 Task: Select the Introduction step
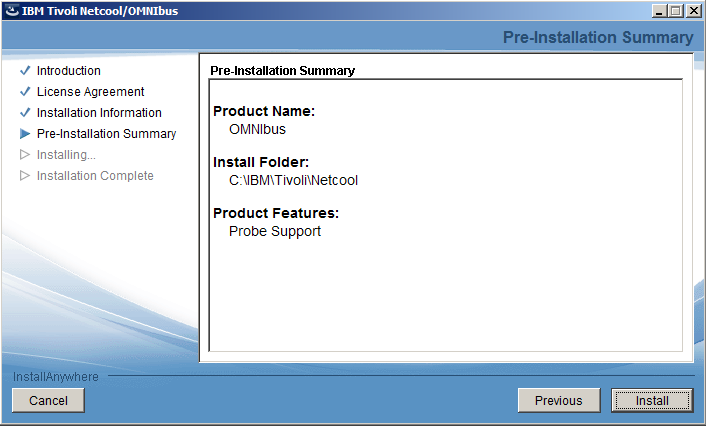[68, 71]
